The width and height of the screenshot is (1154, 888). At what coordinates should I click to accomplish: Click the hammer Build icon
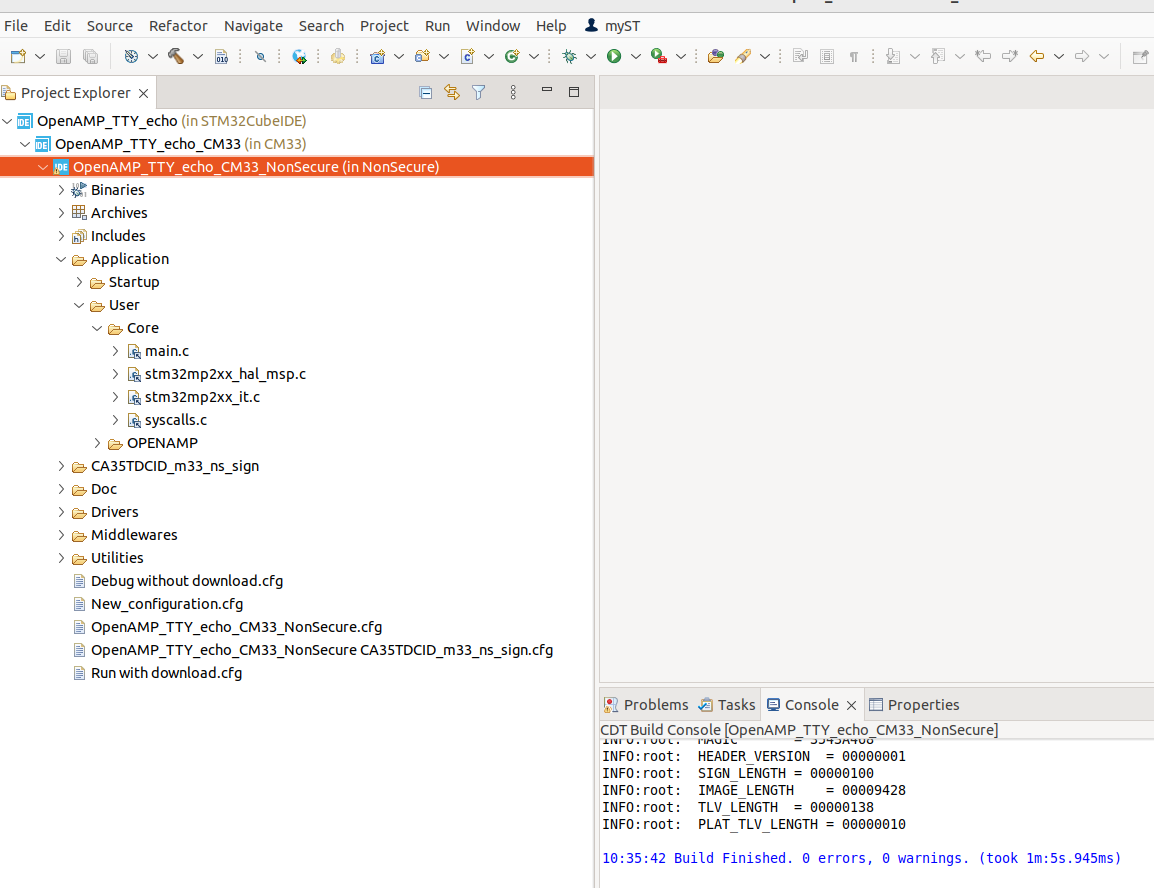point(176,56)
